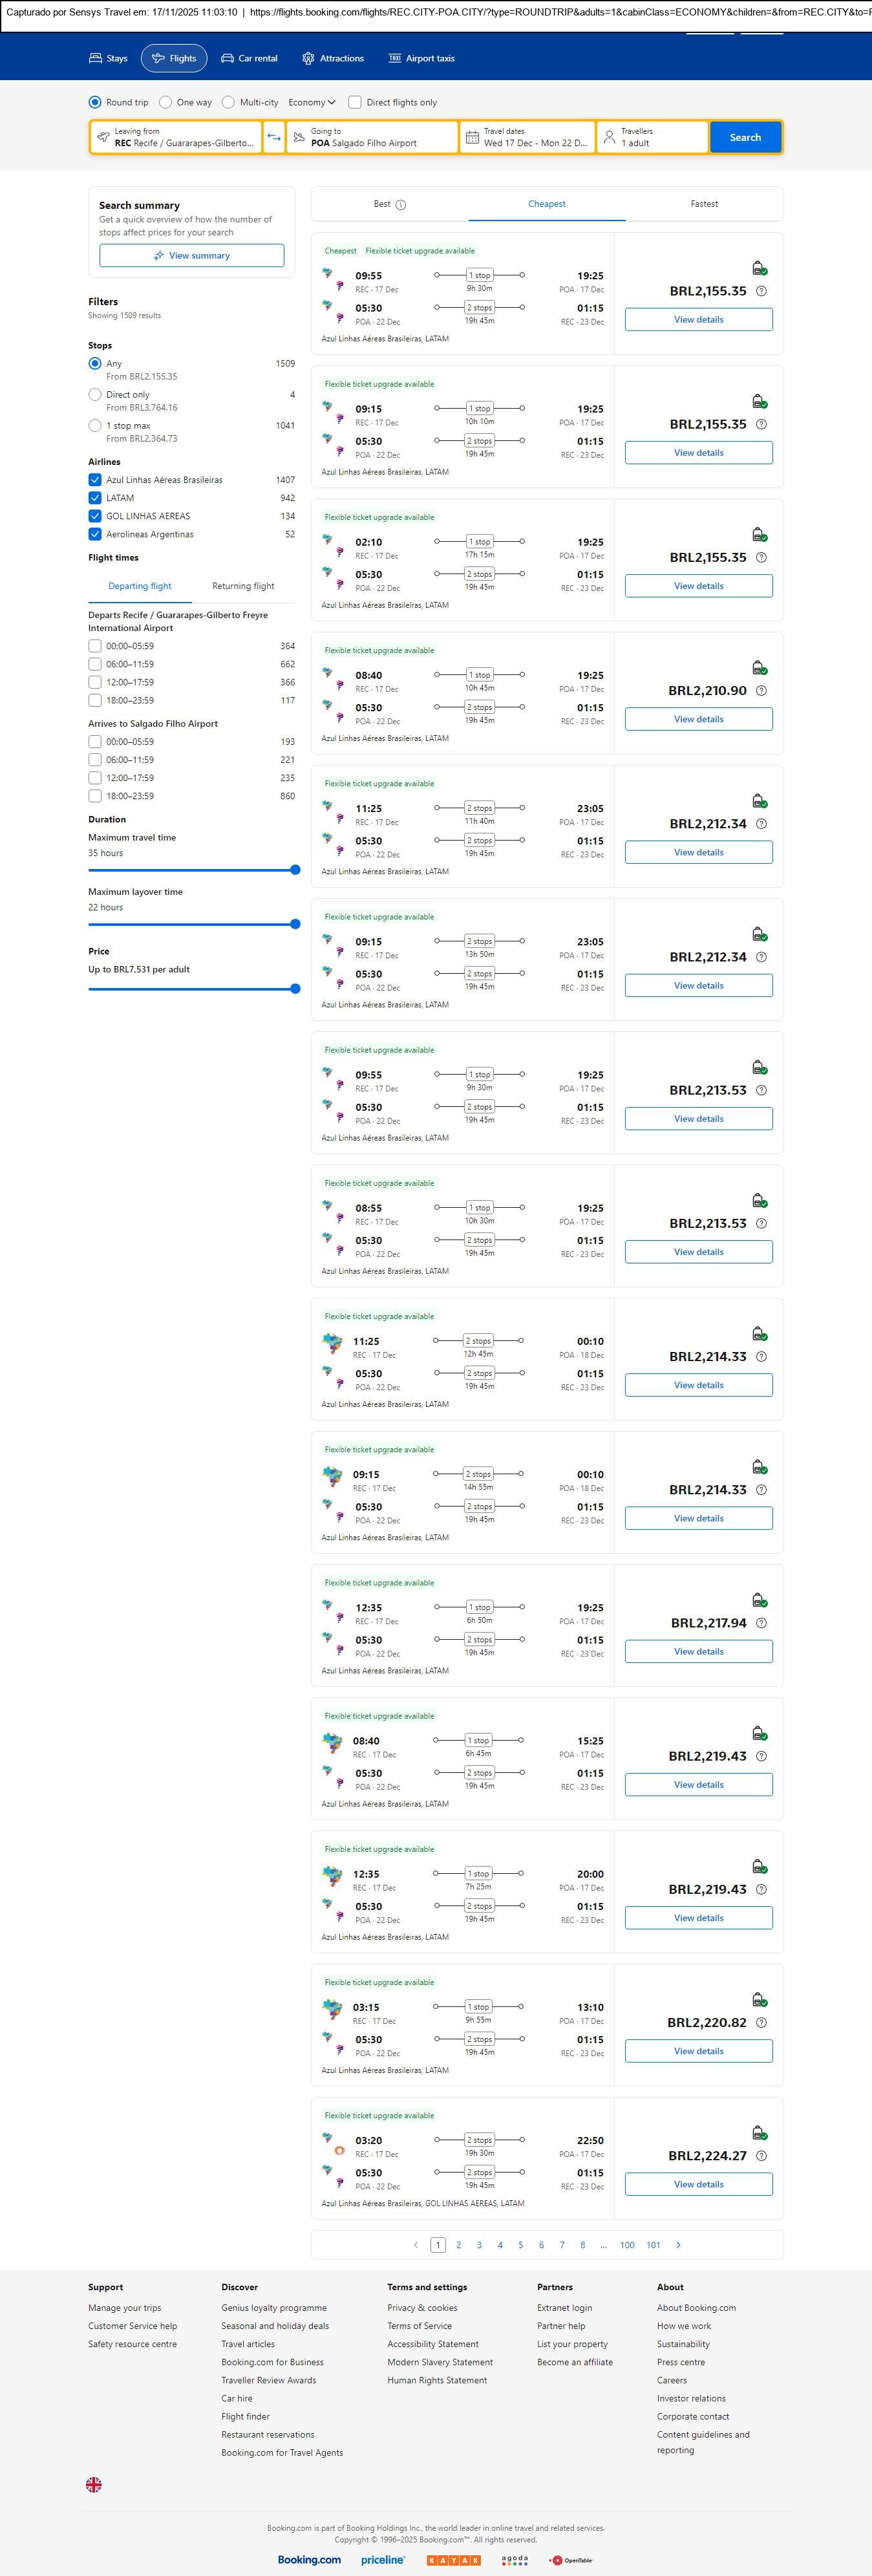Image resolution: width=872 pixels, height=2576 pixels.
Task: Click the View summary button
Action: tap(191, 256)
